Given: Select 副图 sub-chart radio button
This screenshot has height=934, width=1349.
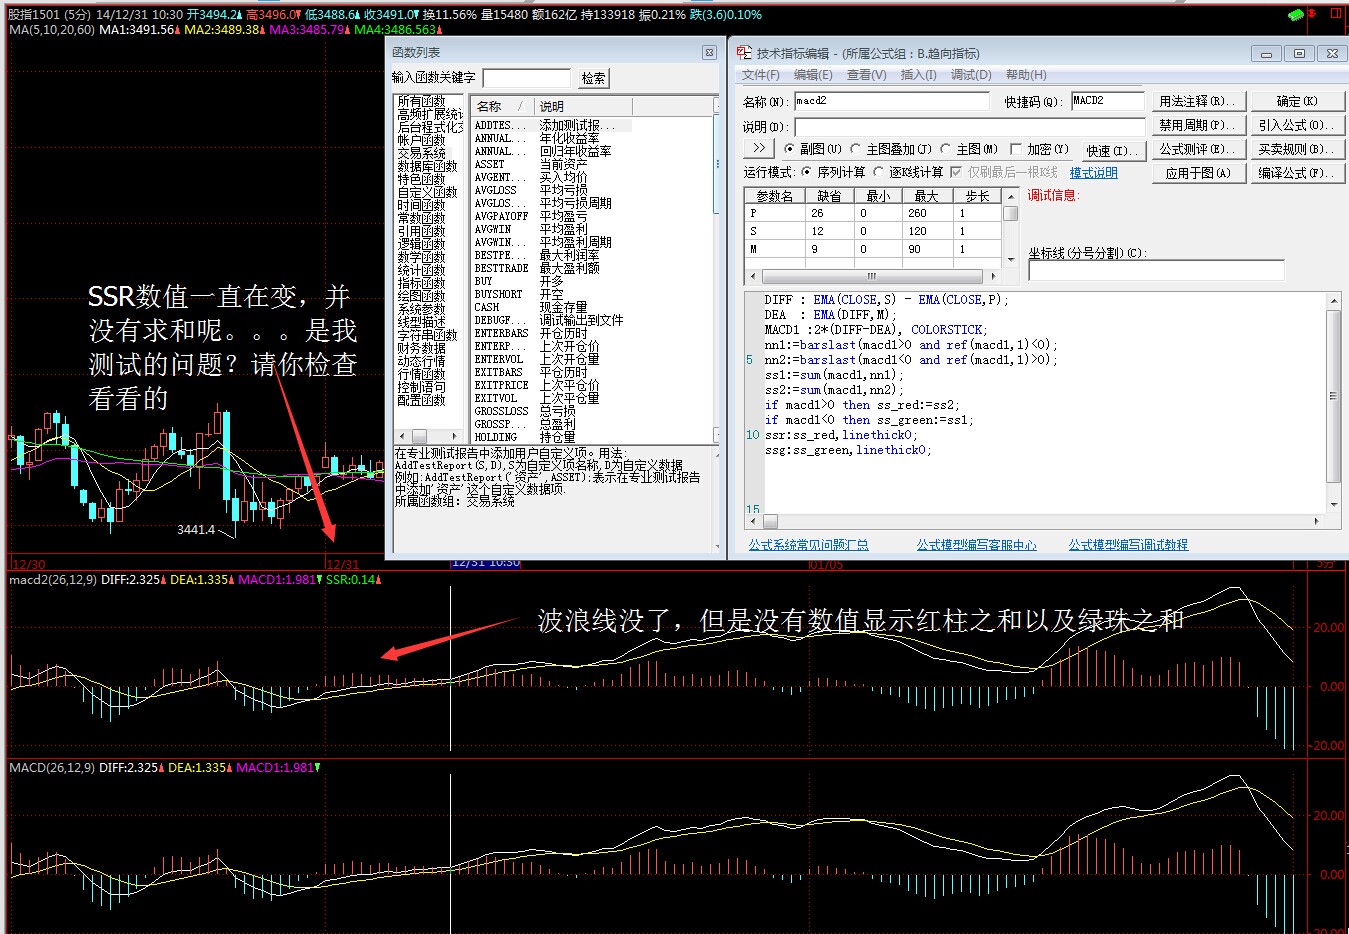Looking at the screenshot, I should (790, 149).
